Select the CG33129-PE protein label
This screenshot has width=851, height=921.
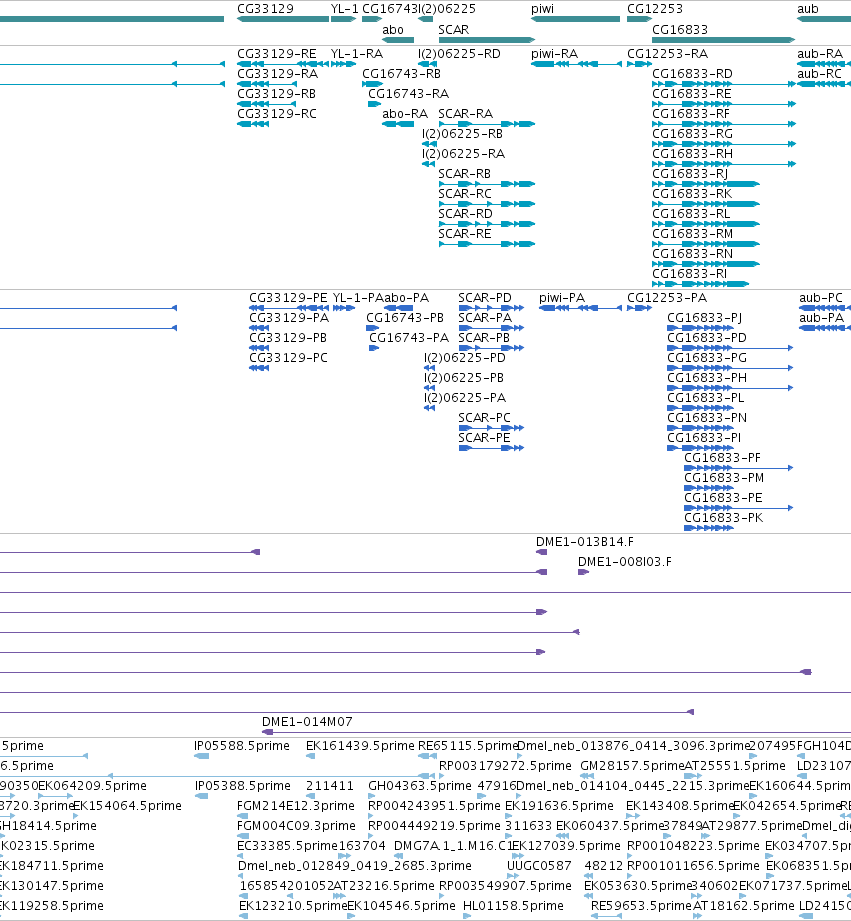coord(288,298)
